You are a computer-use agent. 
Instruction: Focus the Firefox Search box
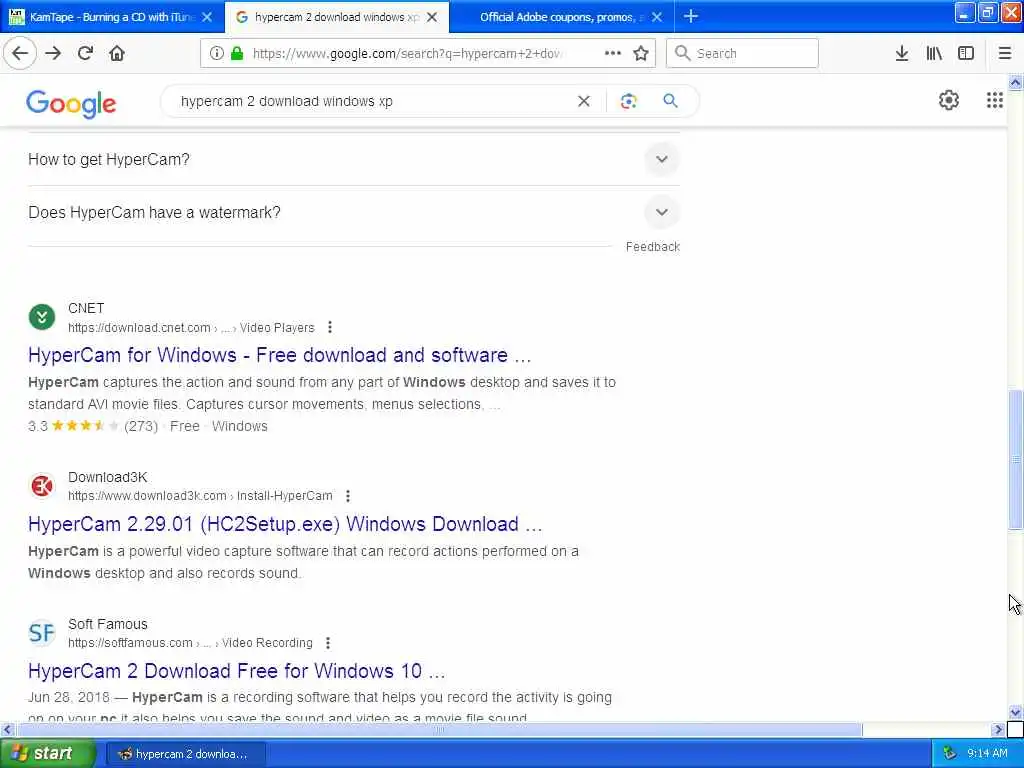coord(742,53)
